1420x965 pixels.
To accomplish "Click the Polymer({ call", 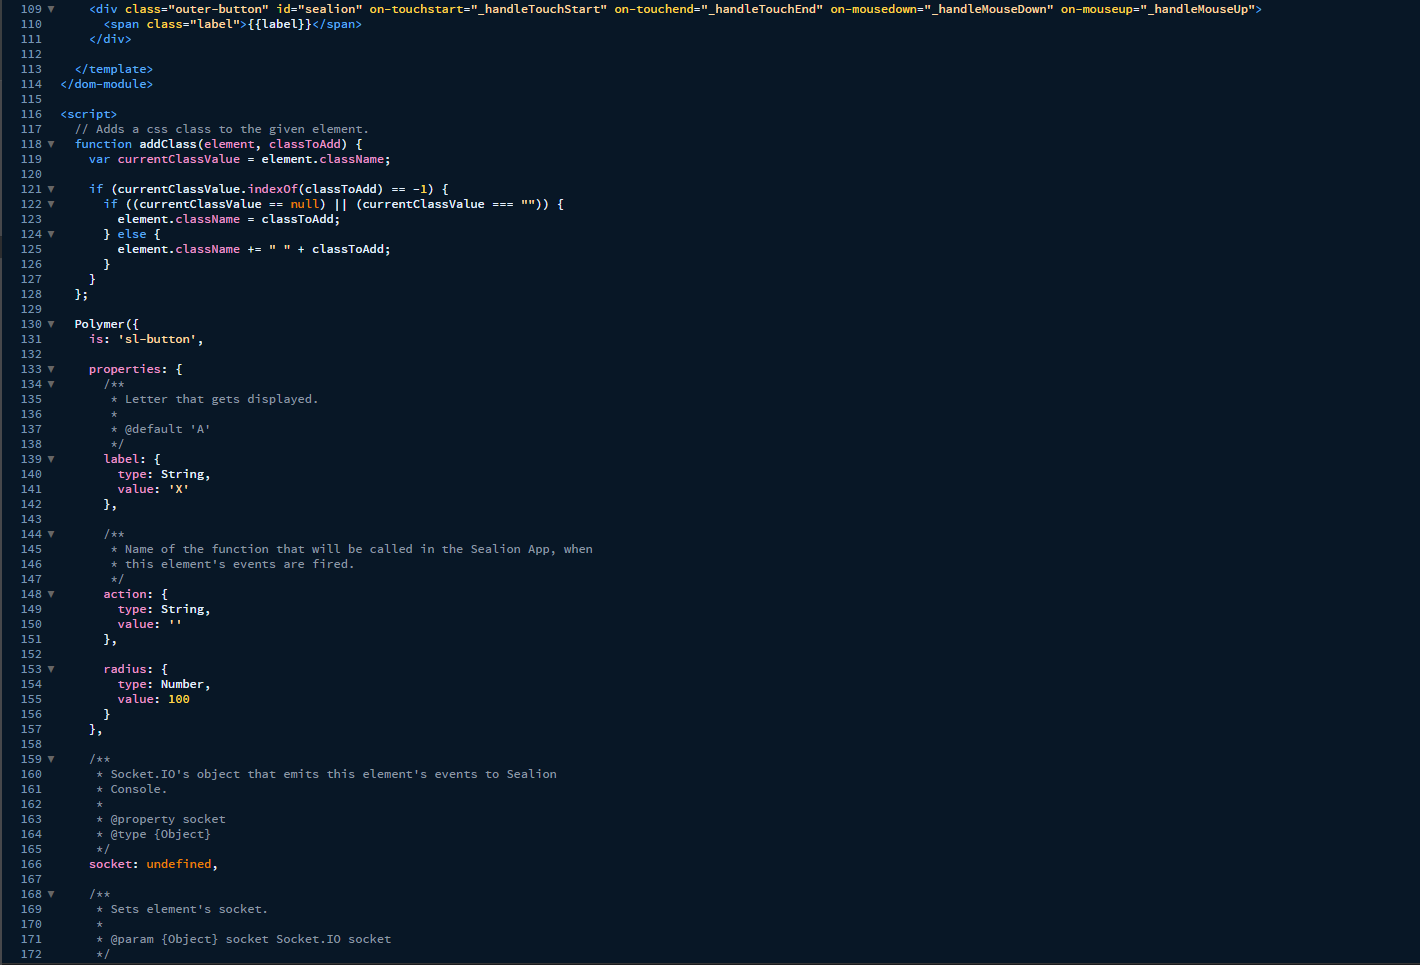I will click(x=107, y=324).
